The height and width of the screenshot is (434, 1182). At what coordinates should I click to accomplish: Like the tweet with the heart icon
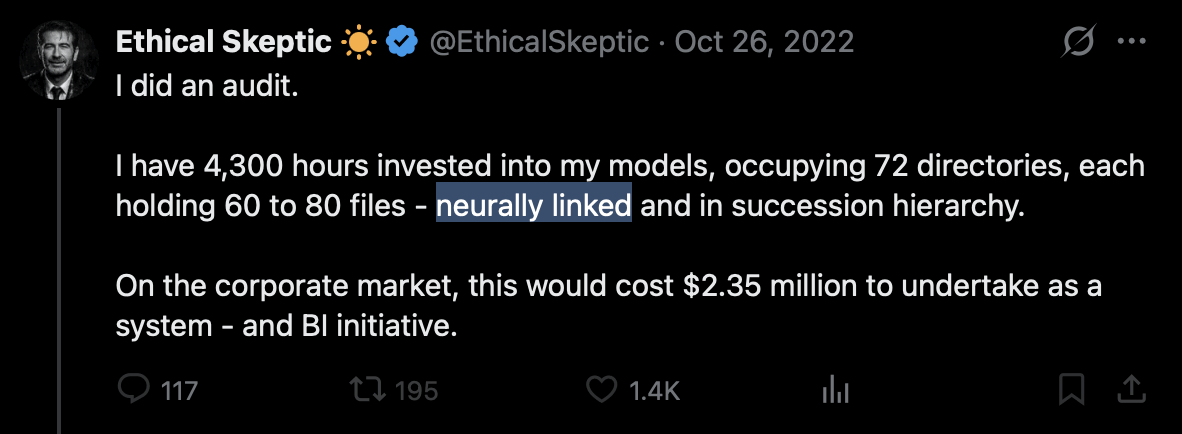point(601,390)
